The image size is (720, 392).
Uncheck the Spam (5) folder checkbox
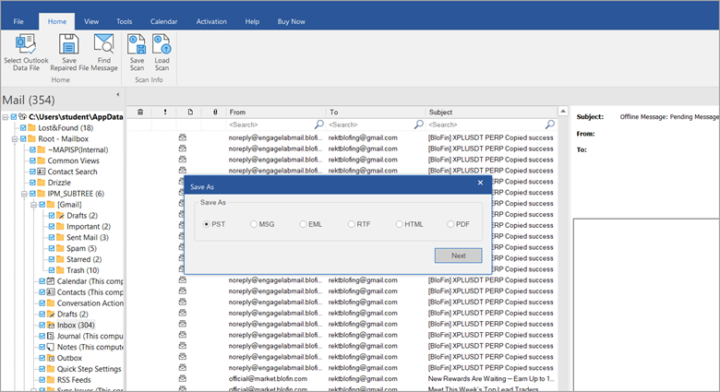(51, 248)
